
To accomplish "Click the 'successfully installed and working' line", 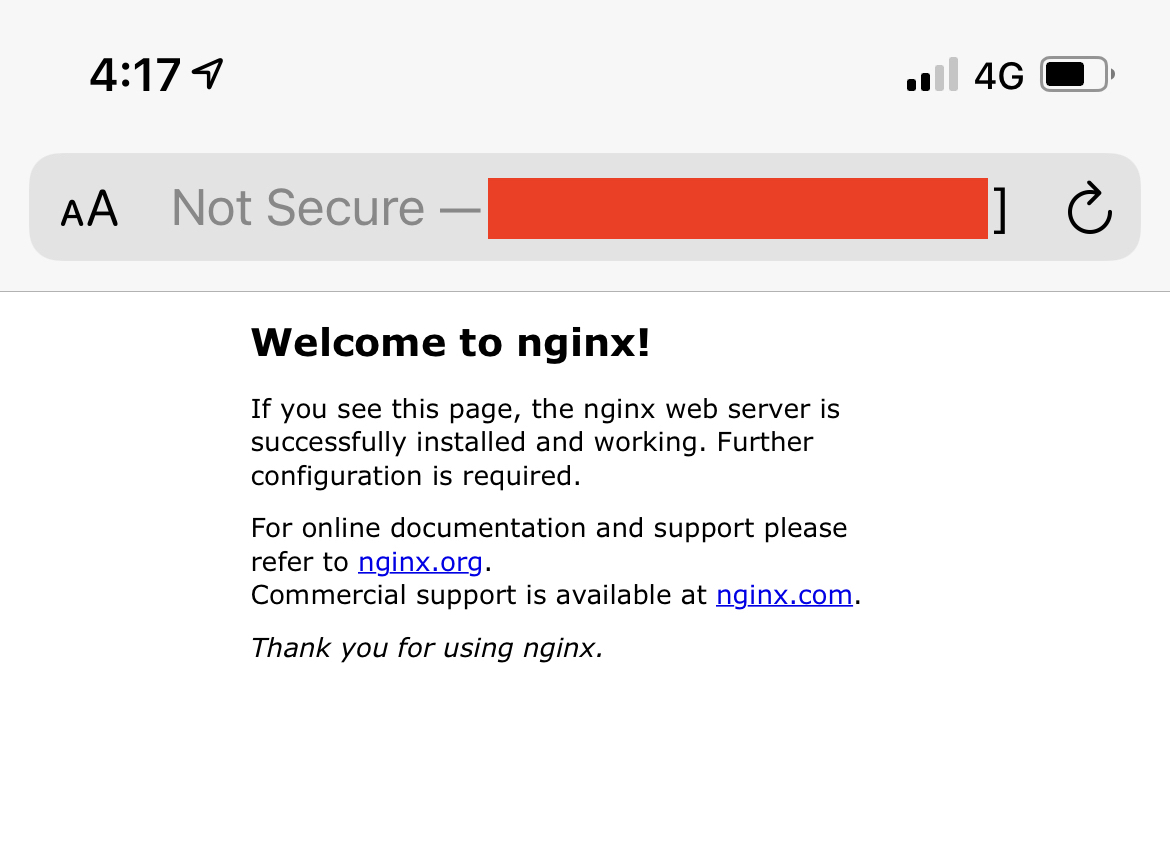I will pyautogui.click(x=532, y=442).
